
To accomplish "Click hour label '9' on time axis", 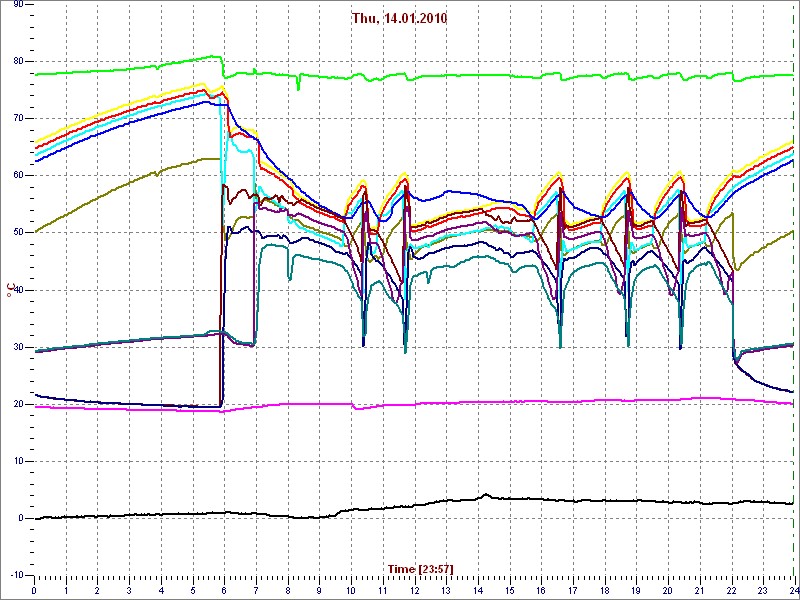I will coord(319,590).
